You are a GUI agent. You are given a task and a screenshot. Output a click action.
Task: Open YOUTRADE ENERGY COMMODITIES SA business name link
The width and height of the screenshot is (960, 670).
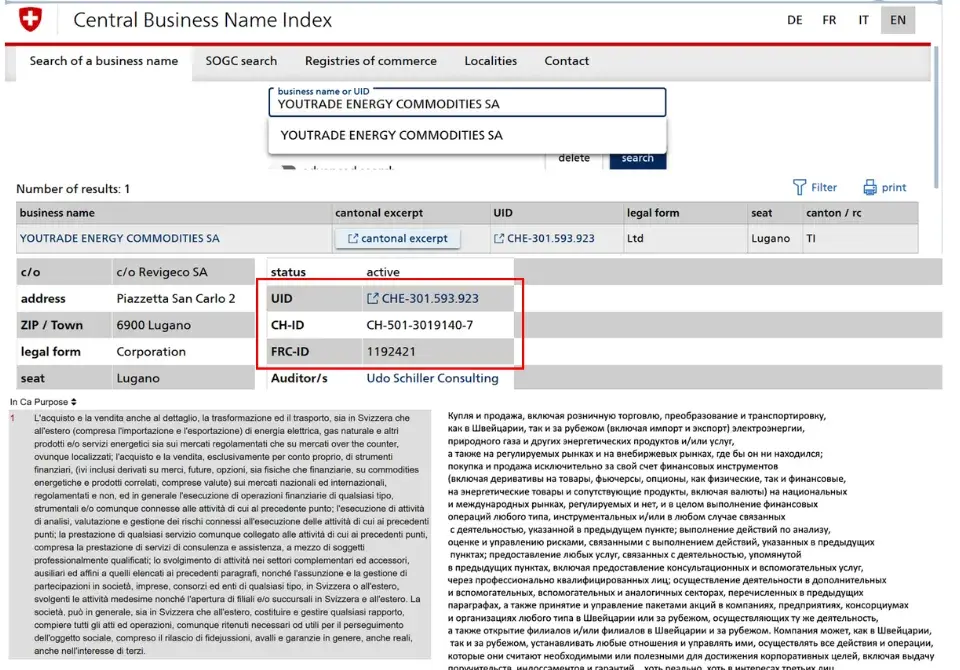point(119,238)
